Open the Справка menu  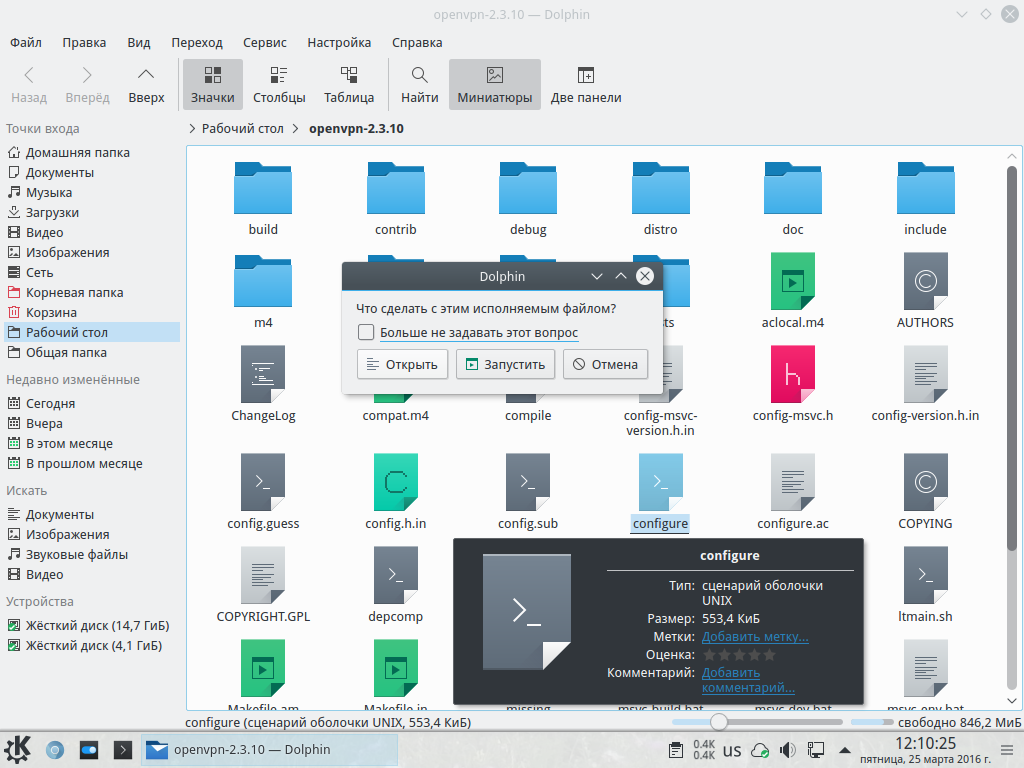click(x=417, y=42)
